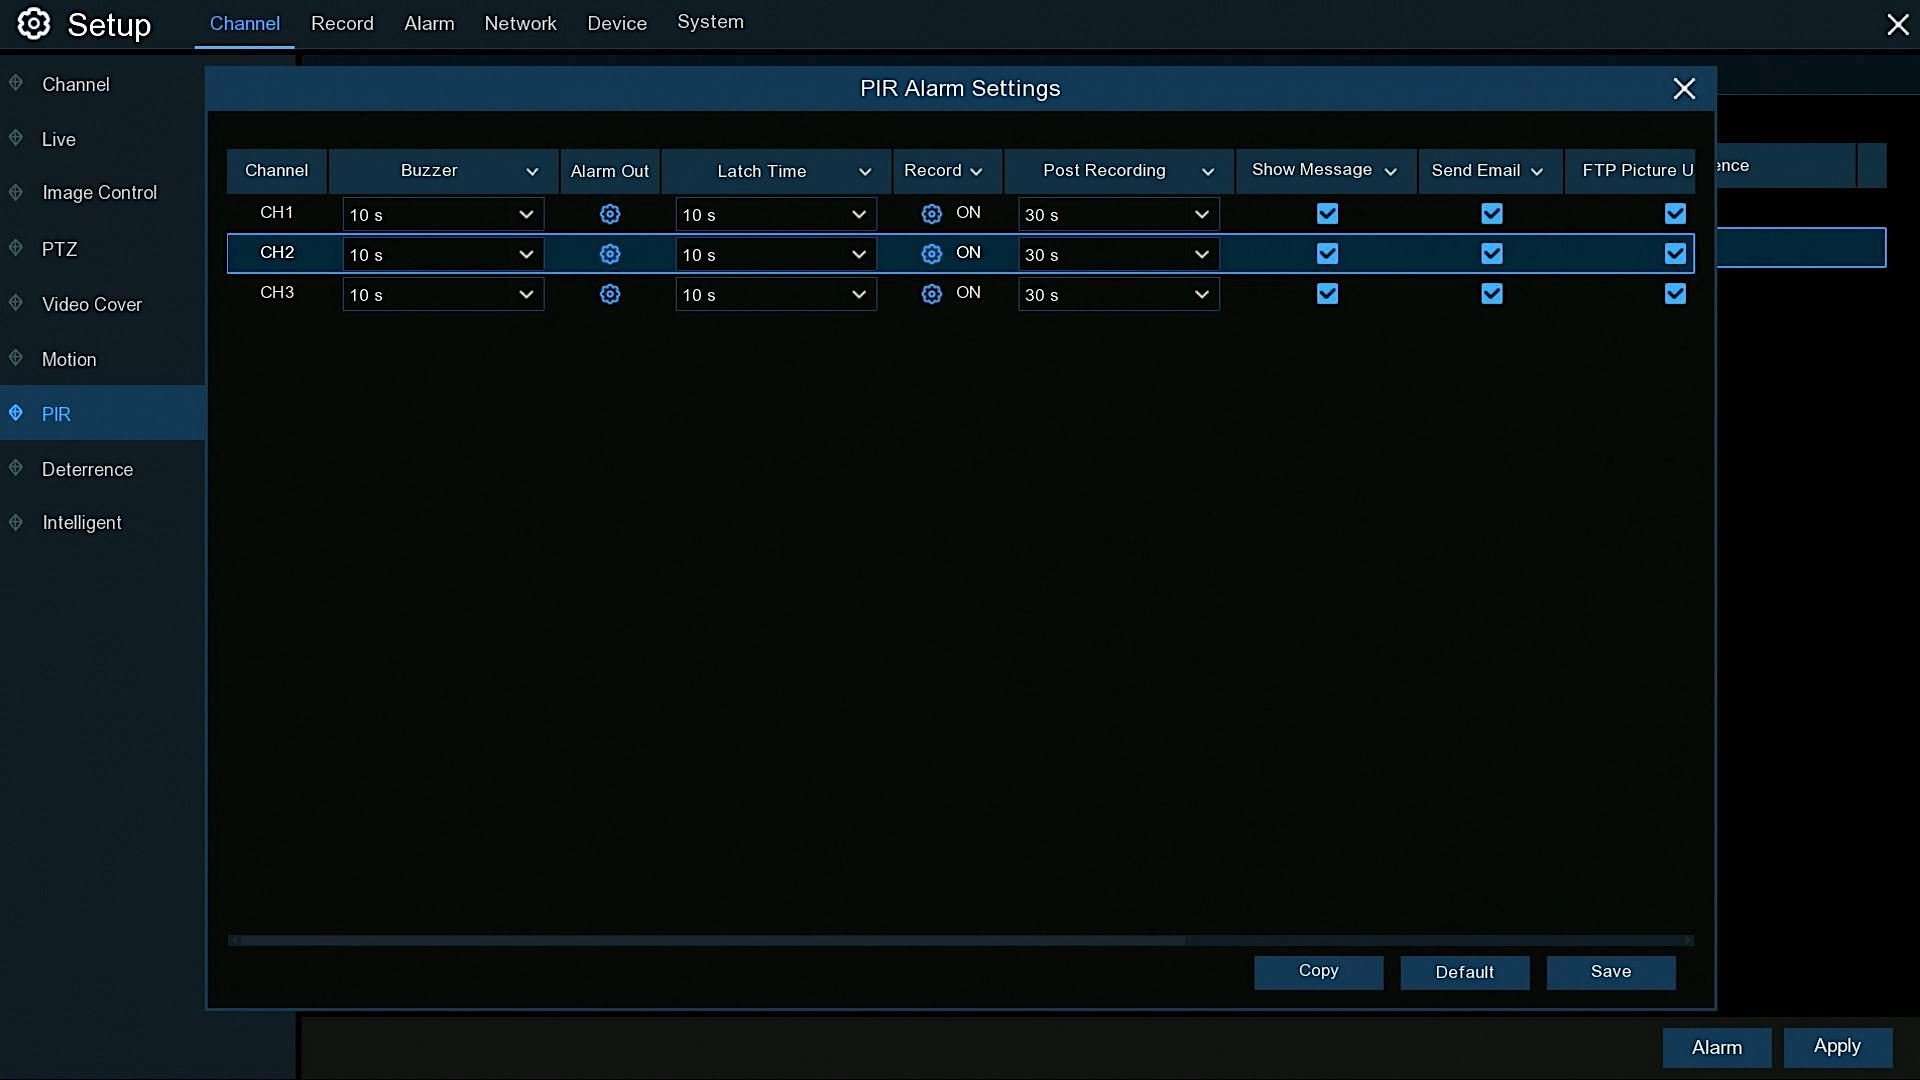1920x1080 pixels.
Task: Open Motion in the sidebar menu
Action: (69, 359)
